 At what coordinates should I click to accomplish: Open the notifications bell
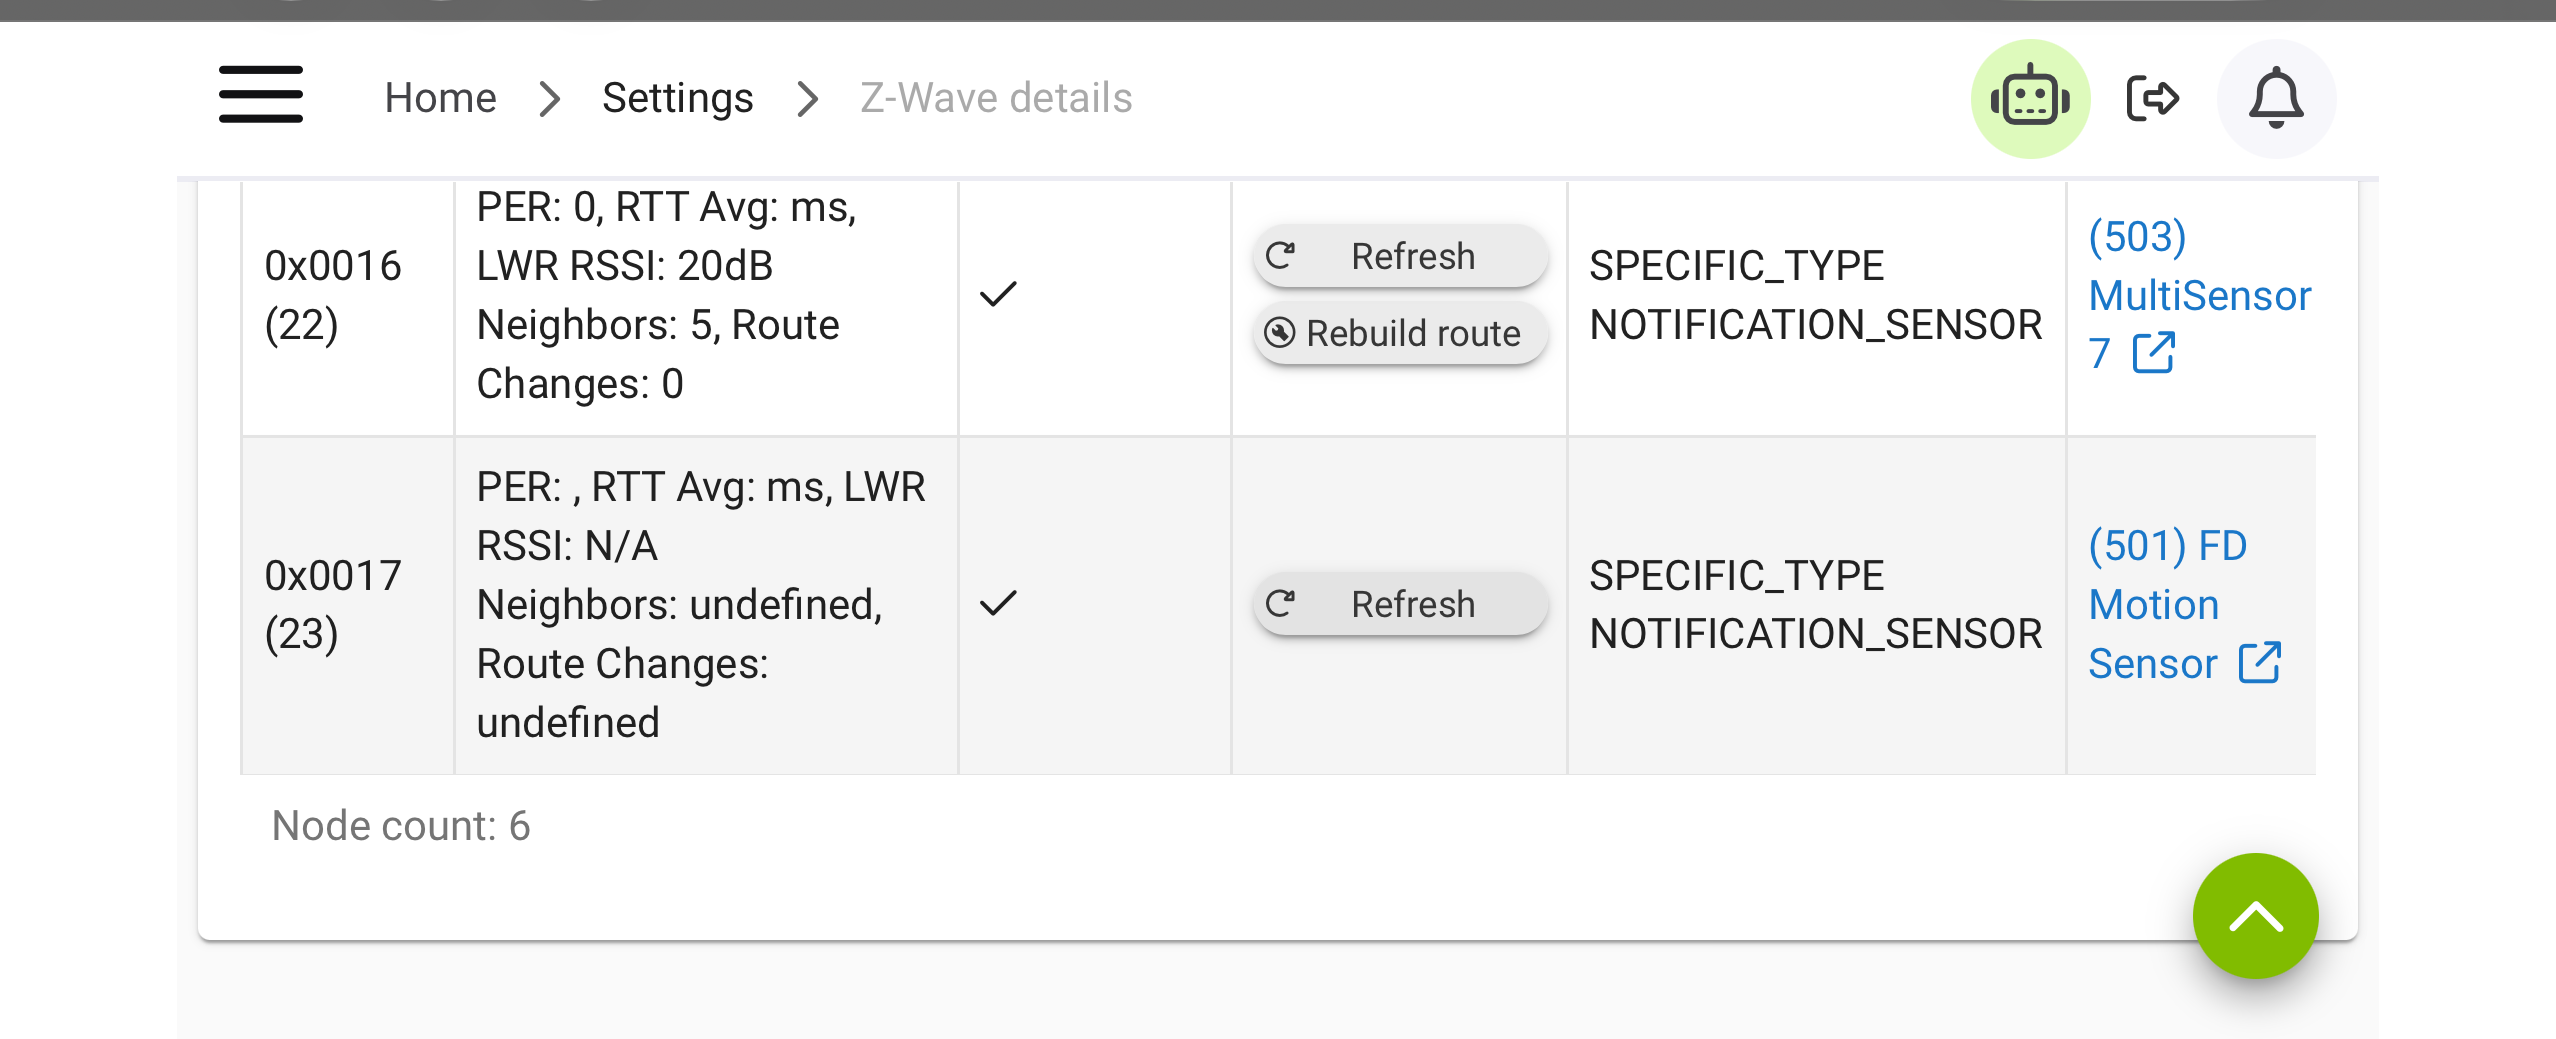(x=2276, y=99)
